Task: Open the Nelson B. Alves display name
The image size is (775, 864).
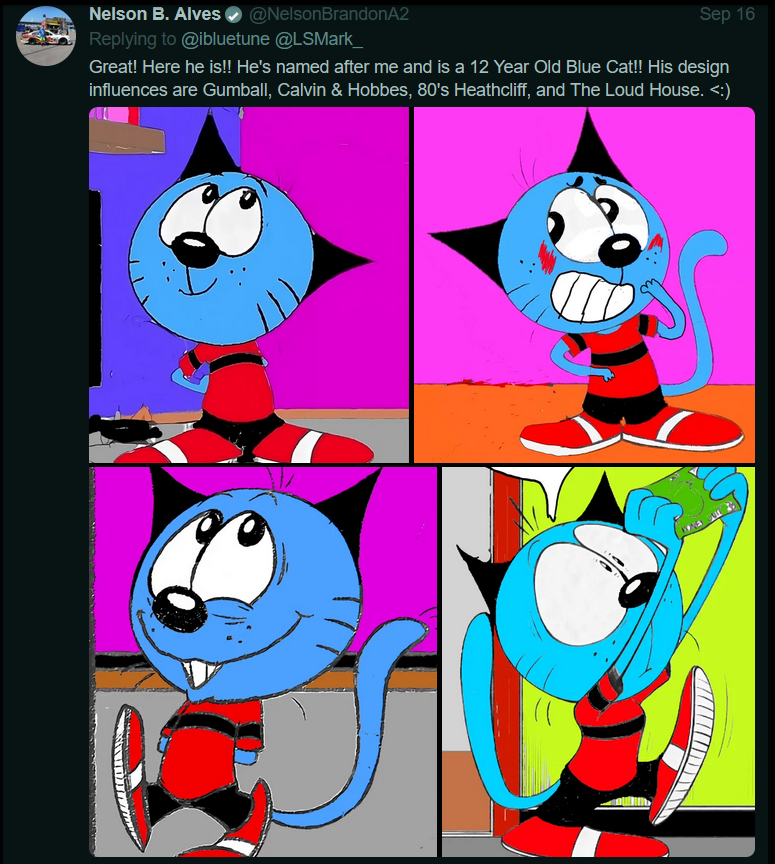Action: pos(155,14)
